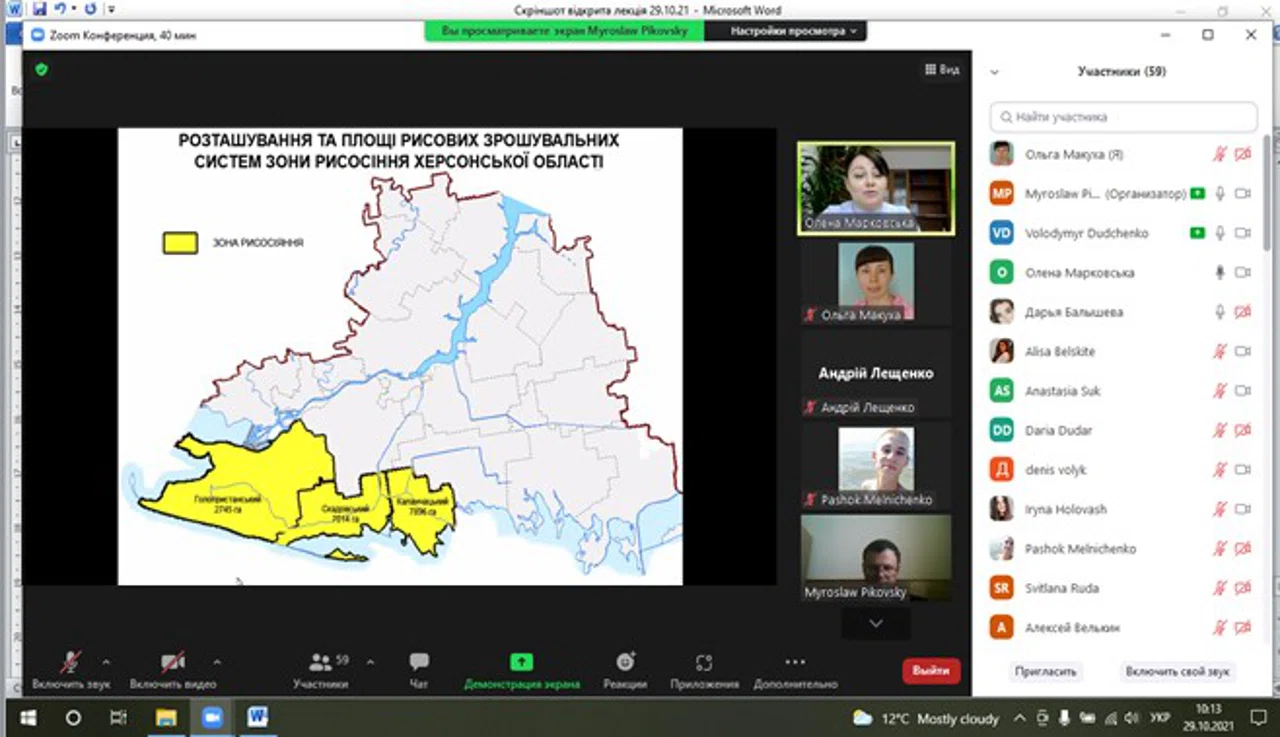The width and height of the screenshot is (1280, 737).
Task: Open the Чат chat icon
Action: 420,670
